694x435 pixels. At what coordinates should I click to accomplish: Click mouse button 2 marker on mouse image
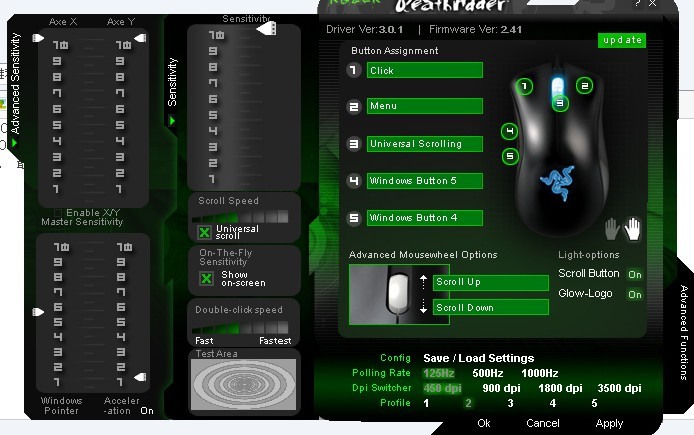point(584,86)
